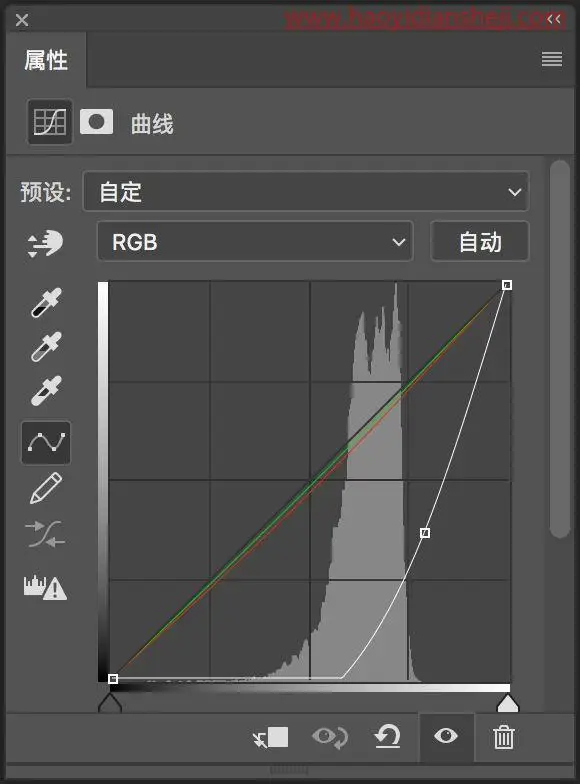
Task: Click the 自动 auto button
Action: (480, 242)
